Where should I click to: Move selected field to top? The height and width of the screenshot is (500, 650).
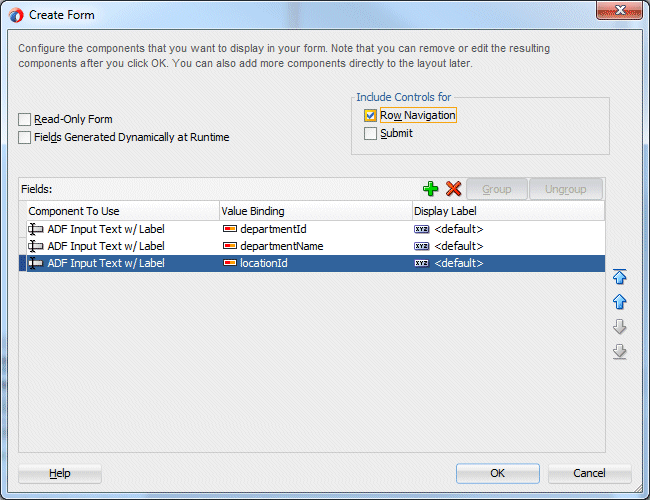pos(619,277)
